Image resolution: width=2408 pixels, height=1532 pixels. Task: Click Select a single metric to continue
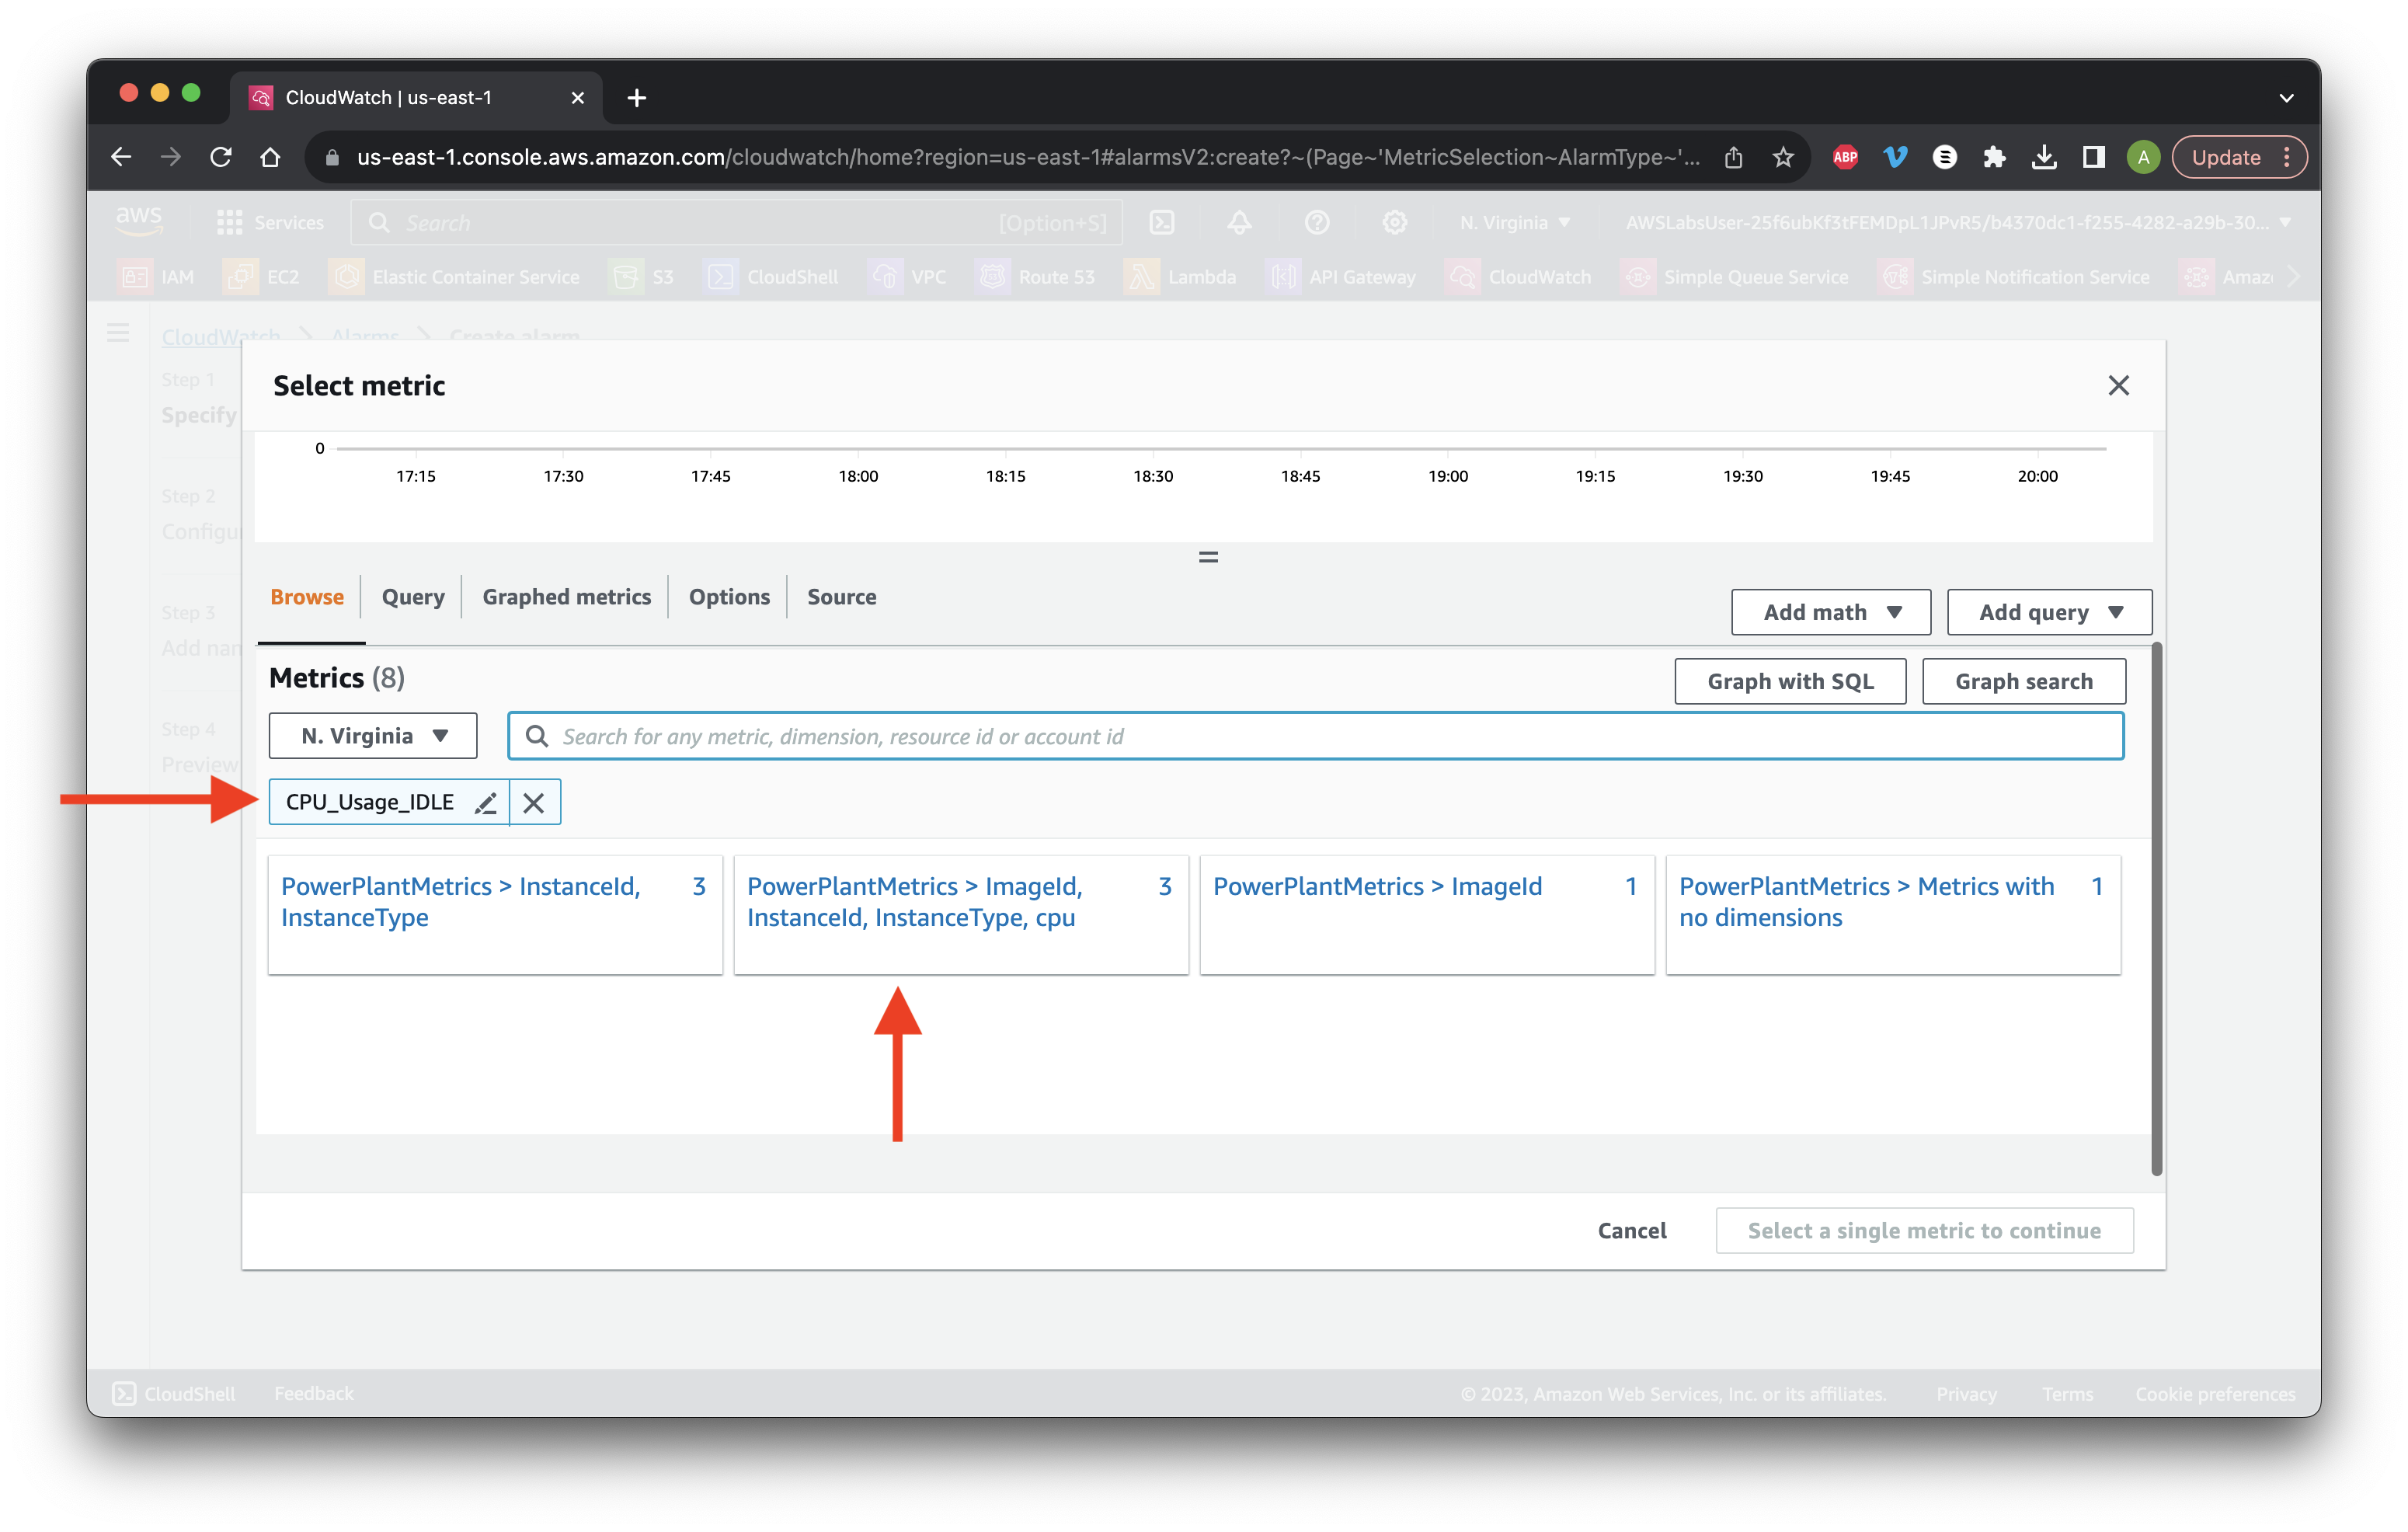click(1924, 1230)
